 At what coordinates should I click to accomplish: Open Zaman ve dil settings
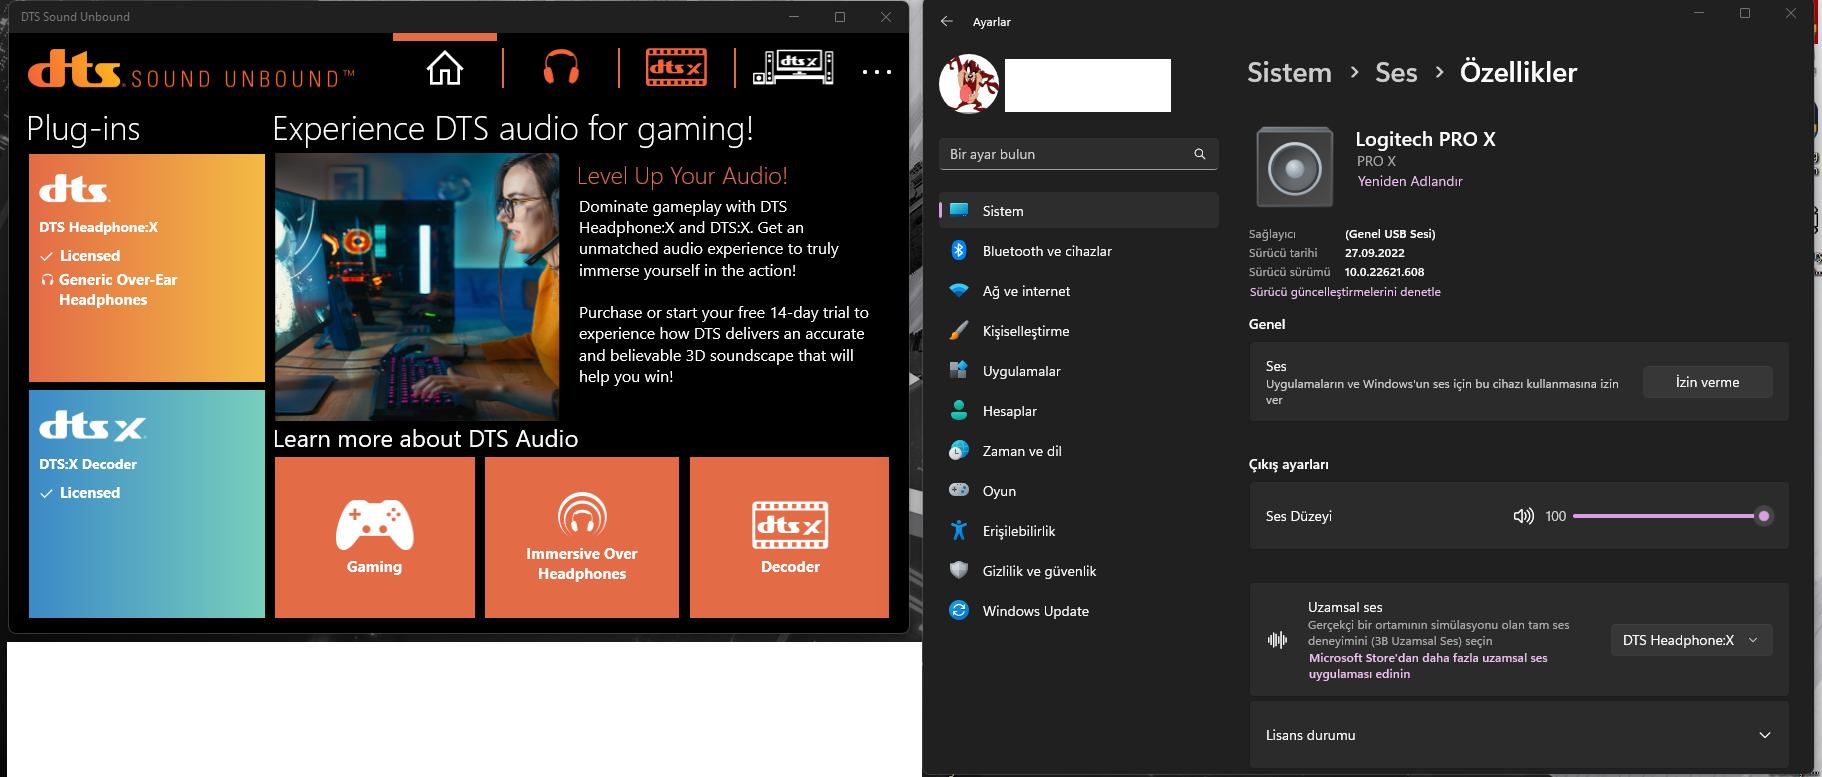click(1078, 451)
